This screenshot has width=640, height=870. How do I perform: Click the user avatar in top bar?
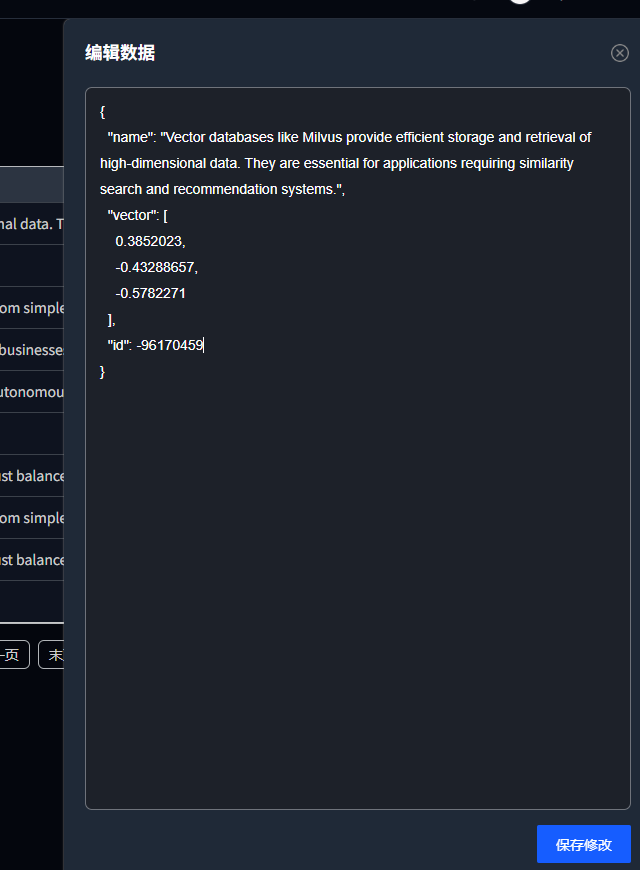[x=519, y=2]
